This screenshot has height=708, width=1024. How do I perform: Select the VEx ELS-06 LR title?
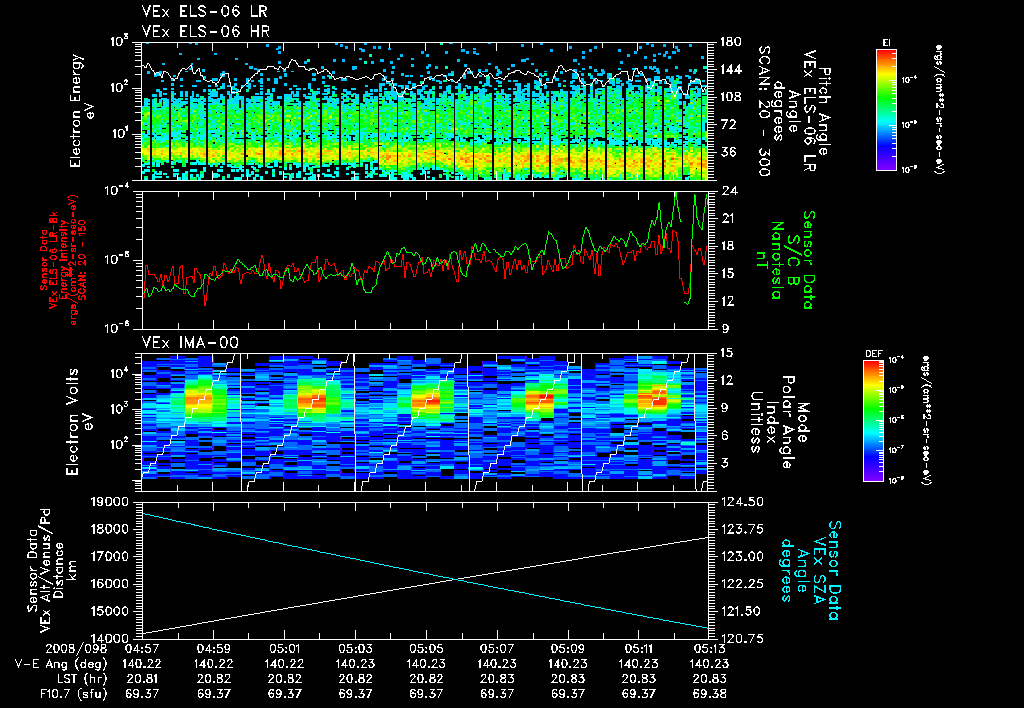[205, 12]
